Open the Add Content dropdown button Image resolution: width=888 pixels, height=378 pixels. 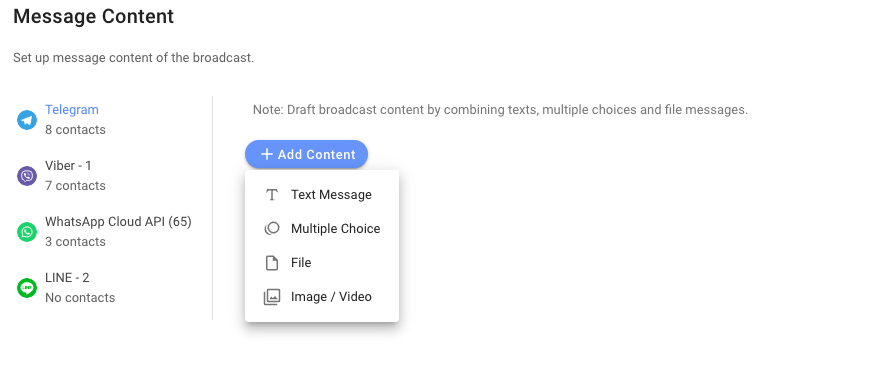306,154
